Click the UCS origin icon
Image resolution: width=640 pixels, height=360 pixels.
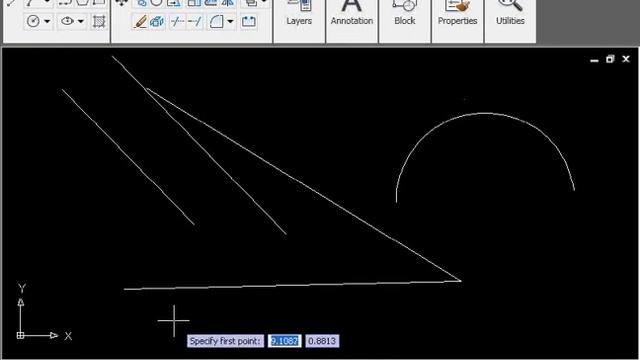(20, 336)
